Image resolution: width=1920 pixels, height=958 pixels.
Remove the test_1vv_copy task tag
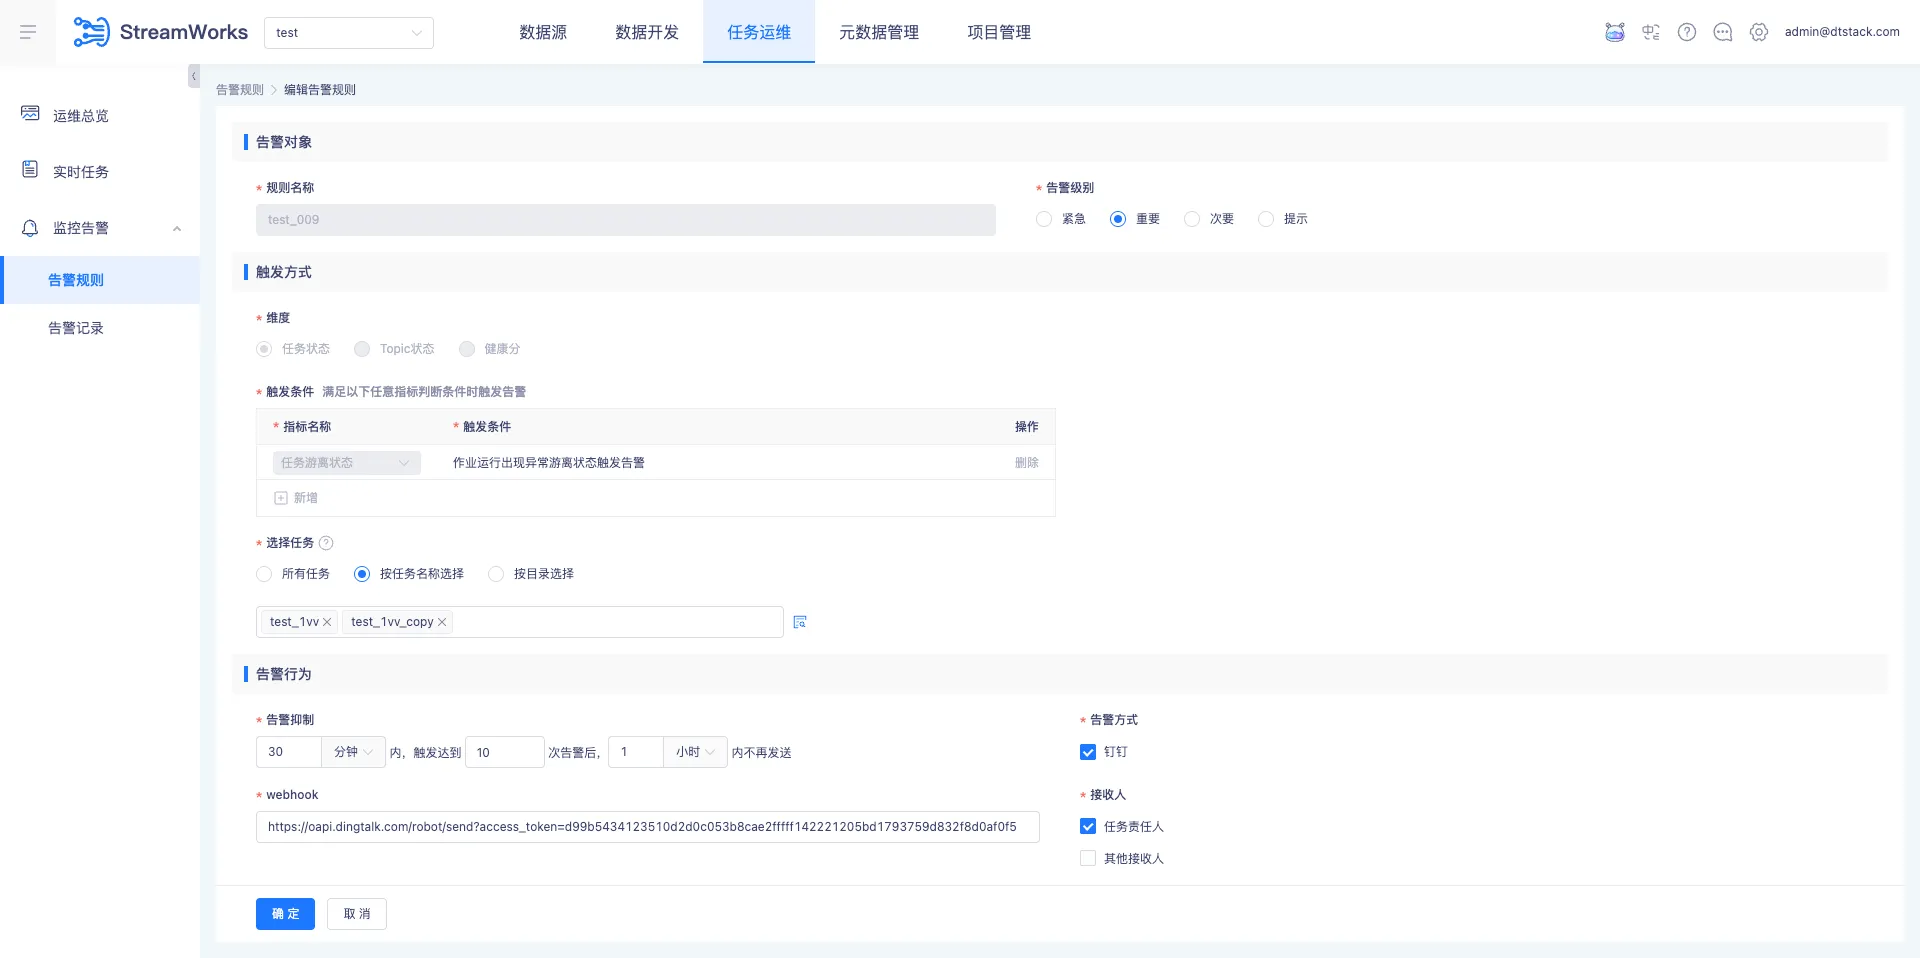coord(441,622)
